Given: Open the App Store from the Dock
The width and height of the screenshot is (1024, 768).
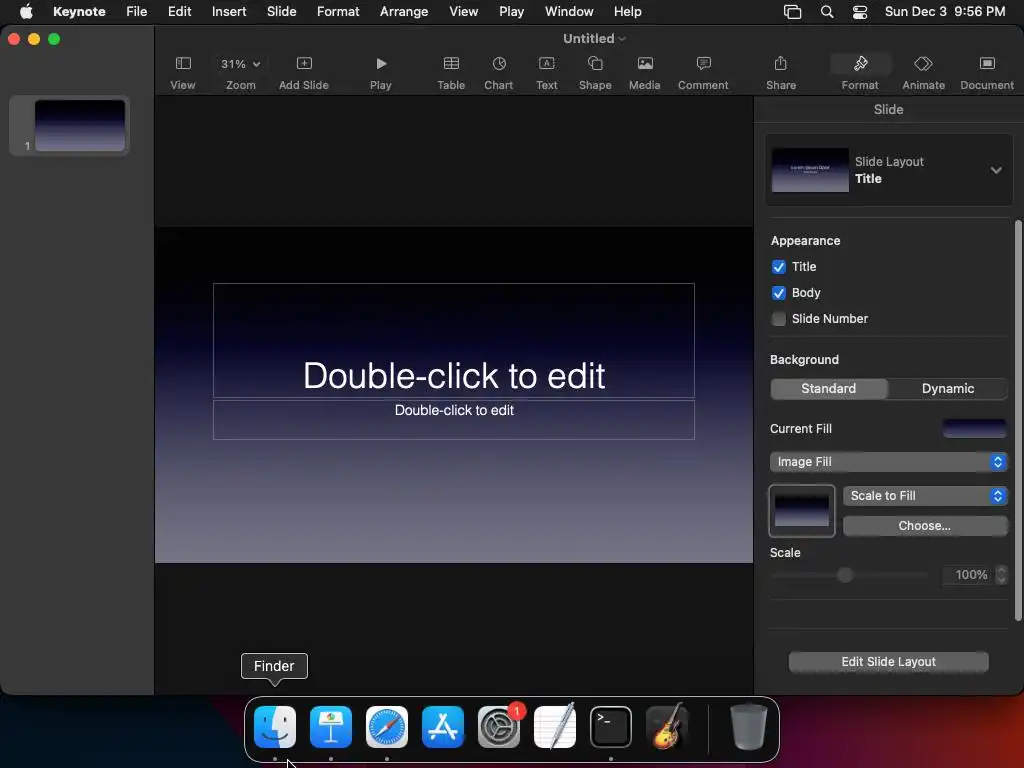Looking at the screenshot, I should pyautogui.click(x=443, y=727).
